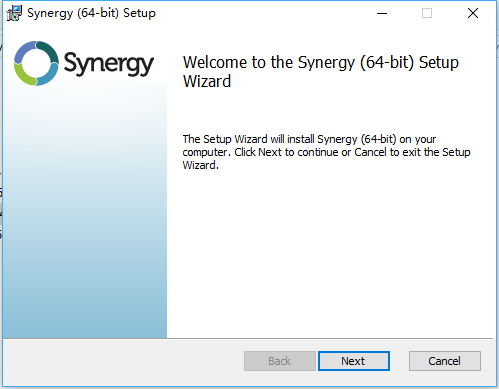Exit setup using the Cancel button
This screenshot has height=389, width=499.
click(445, 361)
